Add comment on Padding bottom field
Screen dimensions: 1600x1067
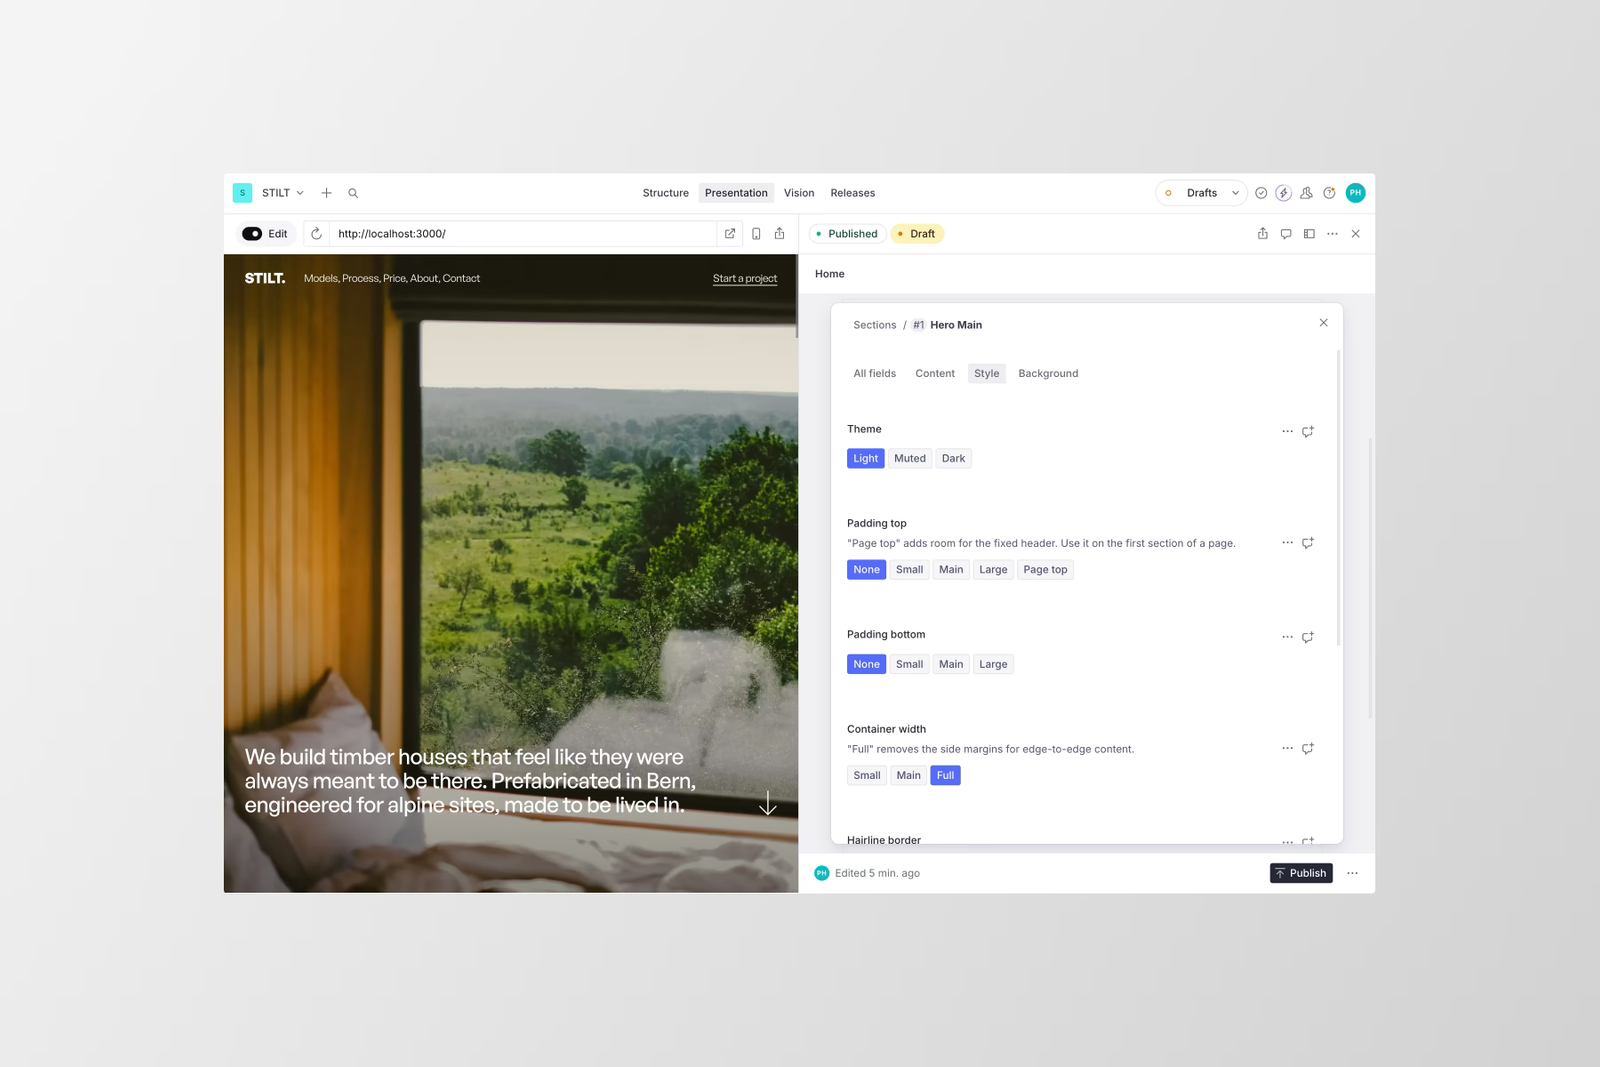pyautogui.click(x=1308, y=637)
